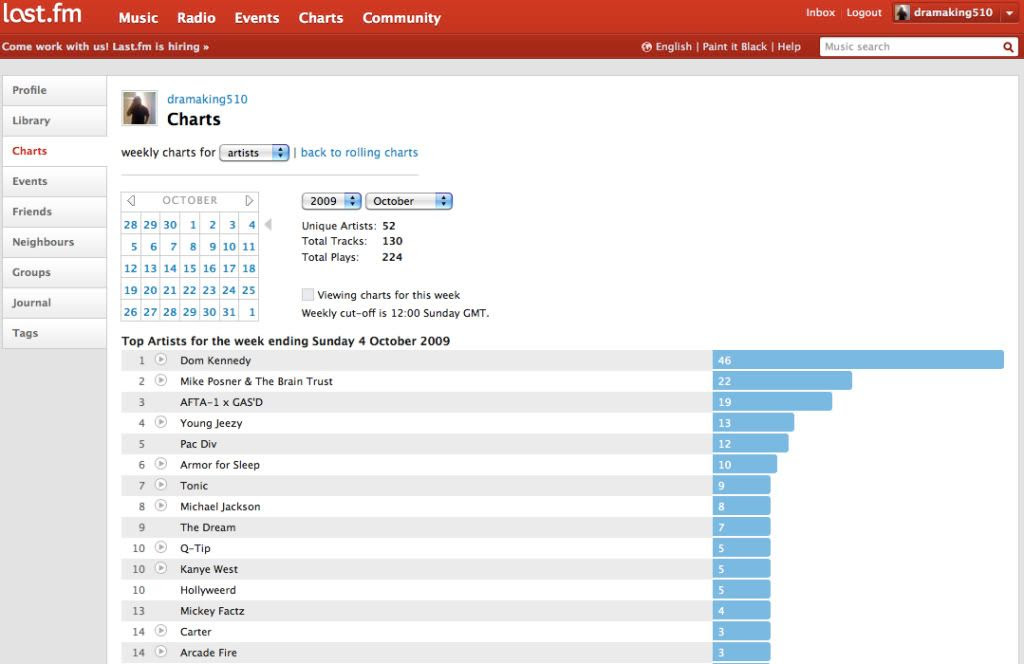Screen dimensions: 1024x664
Task: Open the Music menu
Action: pos(138,18)
